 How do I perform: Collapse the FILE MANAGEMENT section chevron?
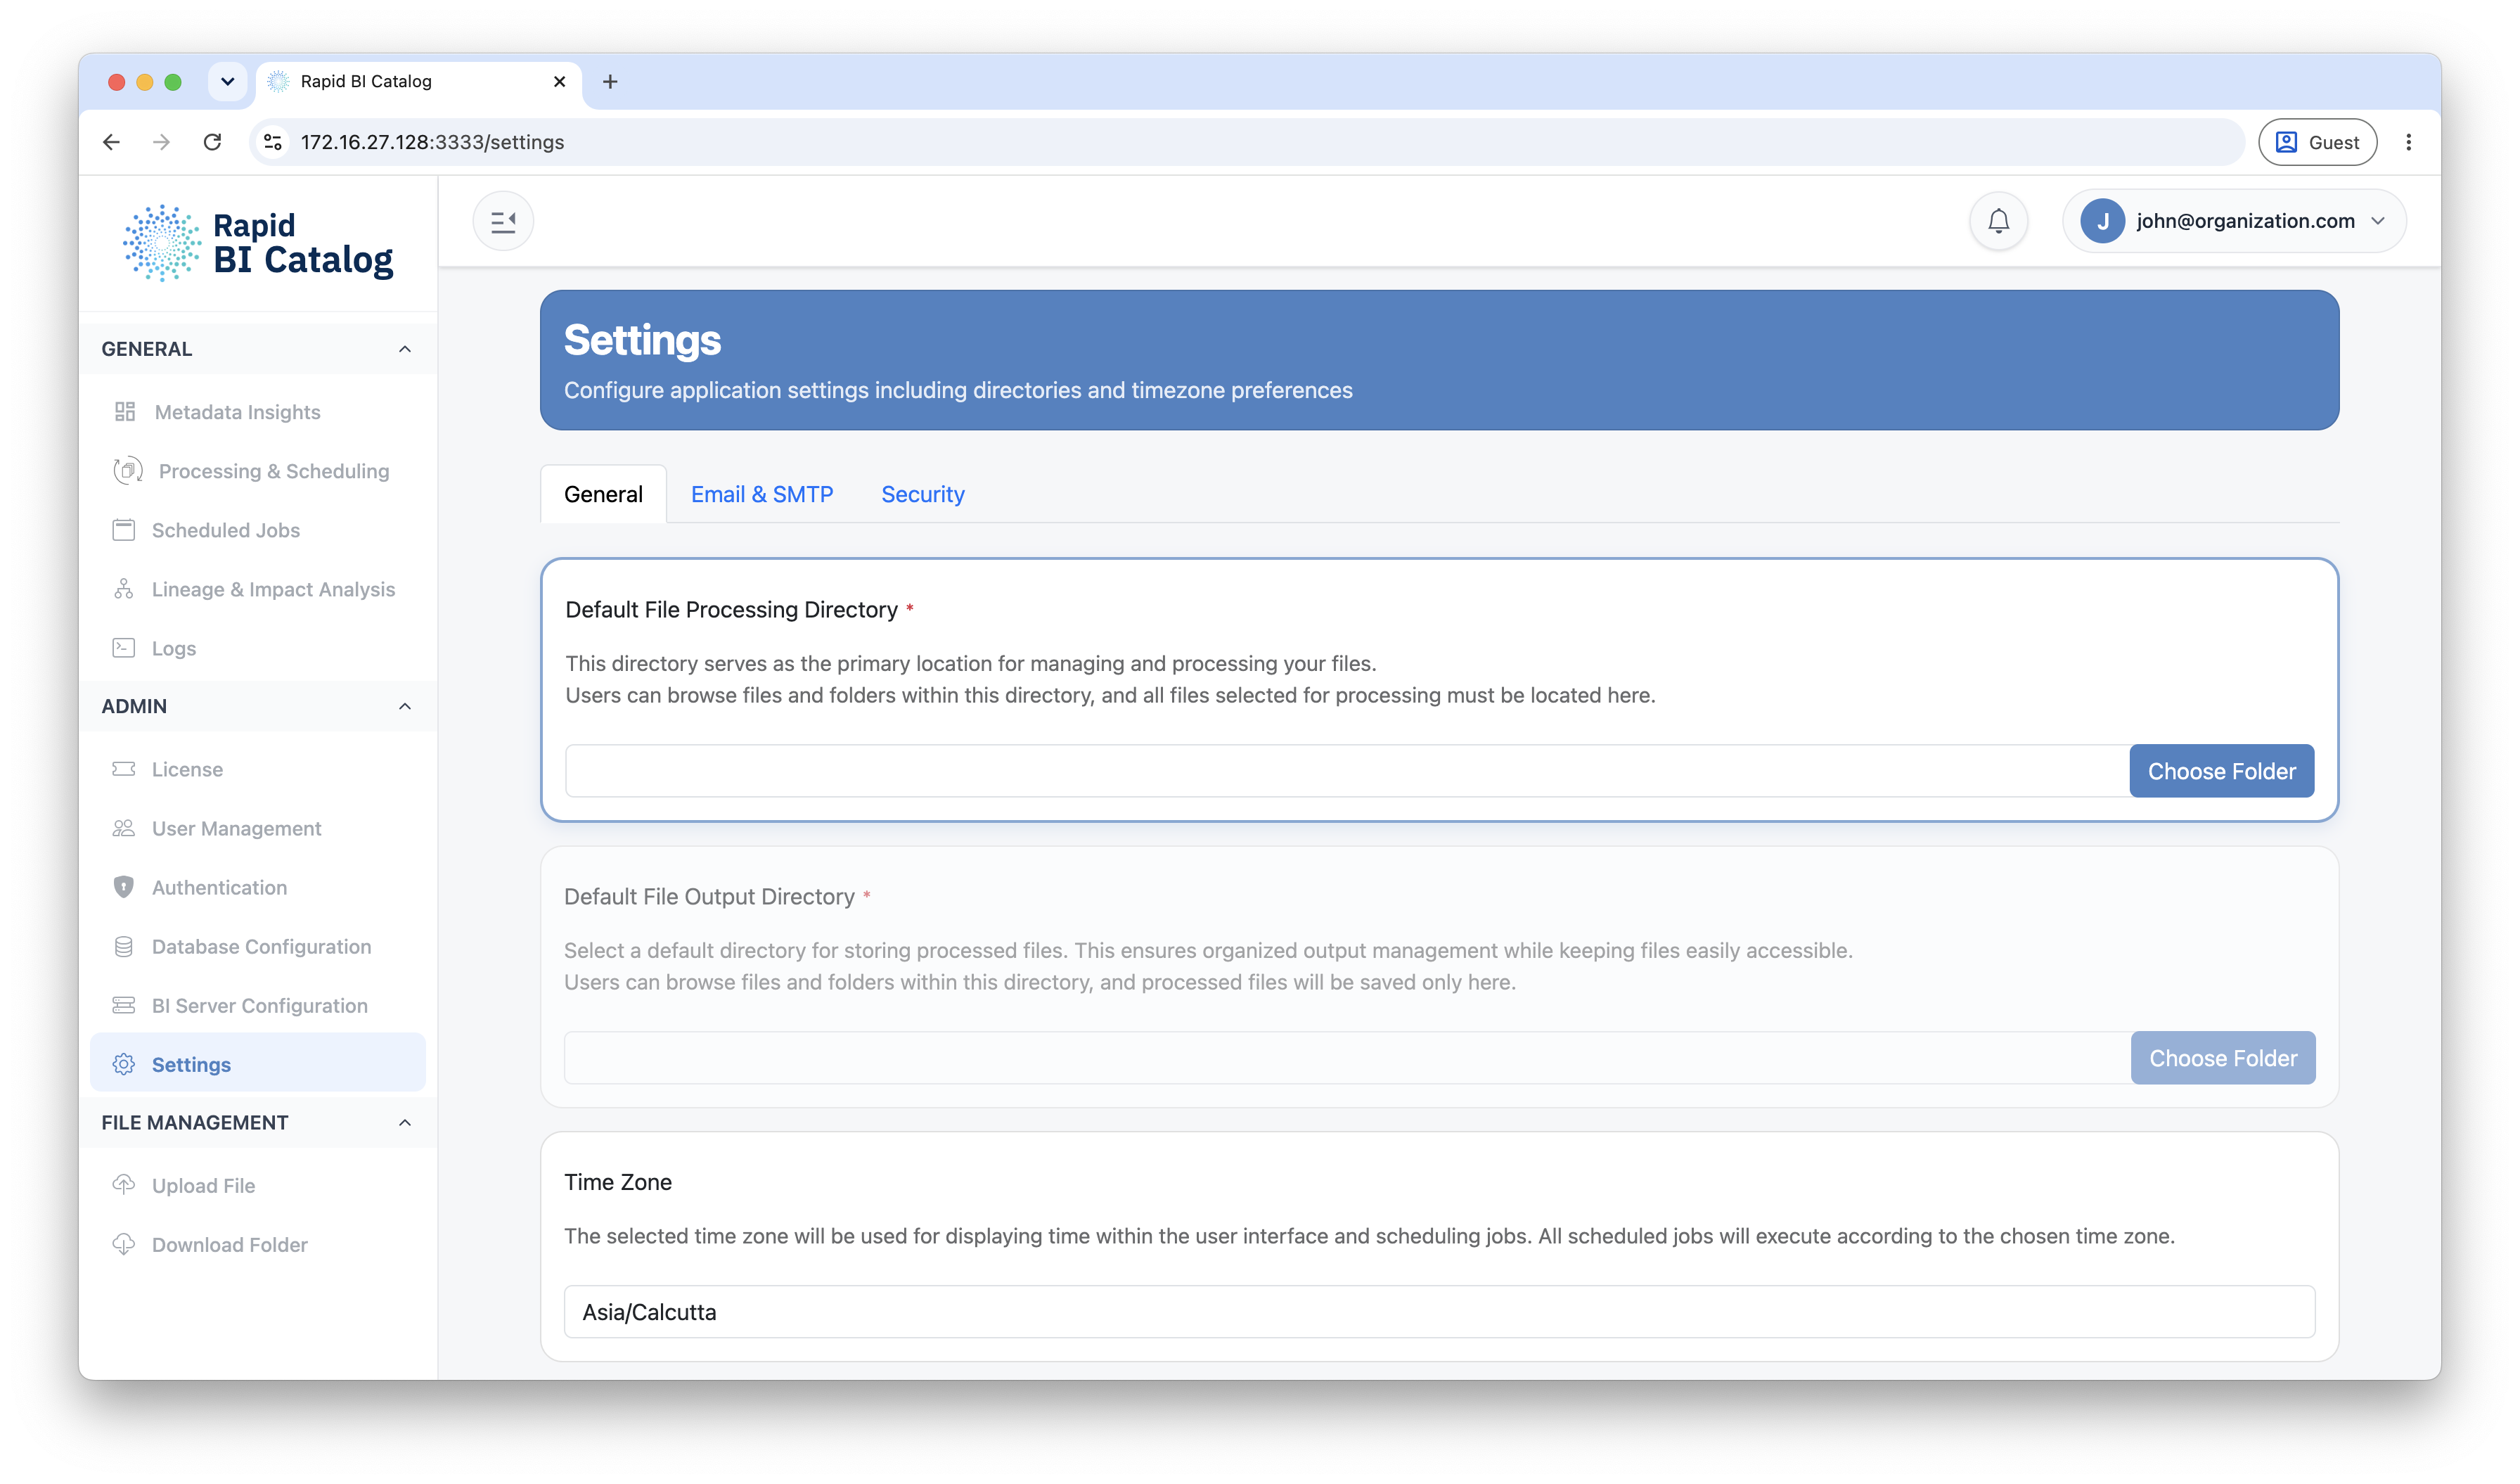point(405,1122)
